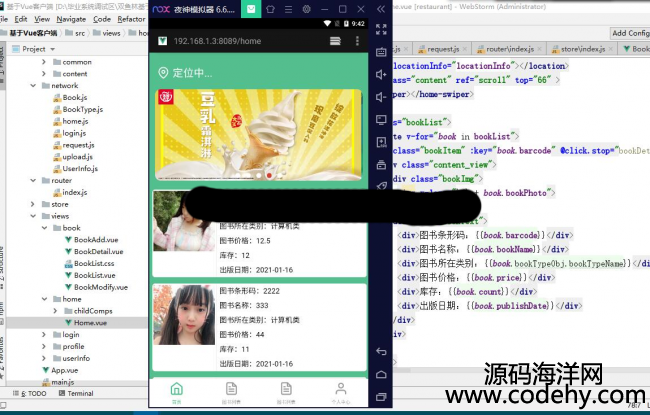Tap the book card priced 12.5

click(260, 233)
